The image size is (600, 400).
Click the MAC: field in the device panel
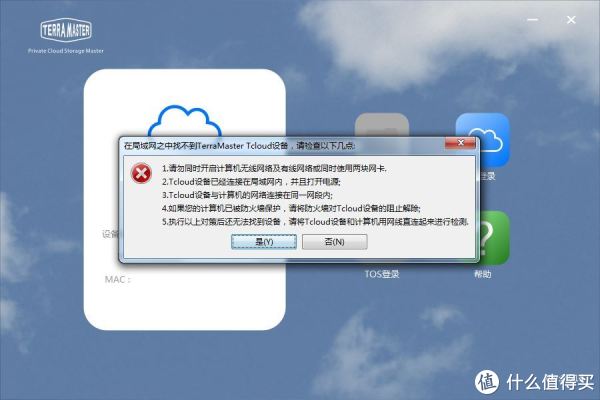[x=118, y=279]
